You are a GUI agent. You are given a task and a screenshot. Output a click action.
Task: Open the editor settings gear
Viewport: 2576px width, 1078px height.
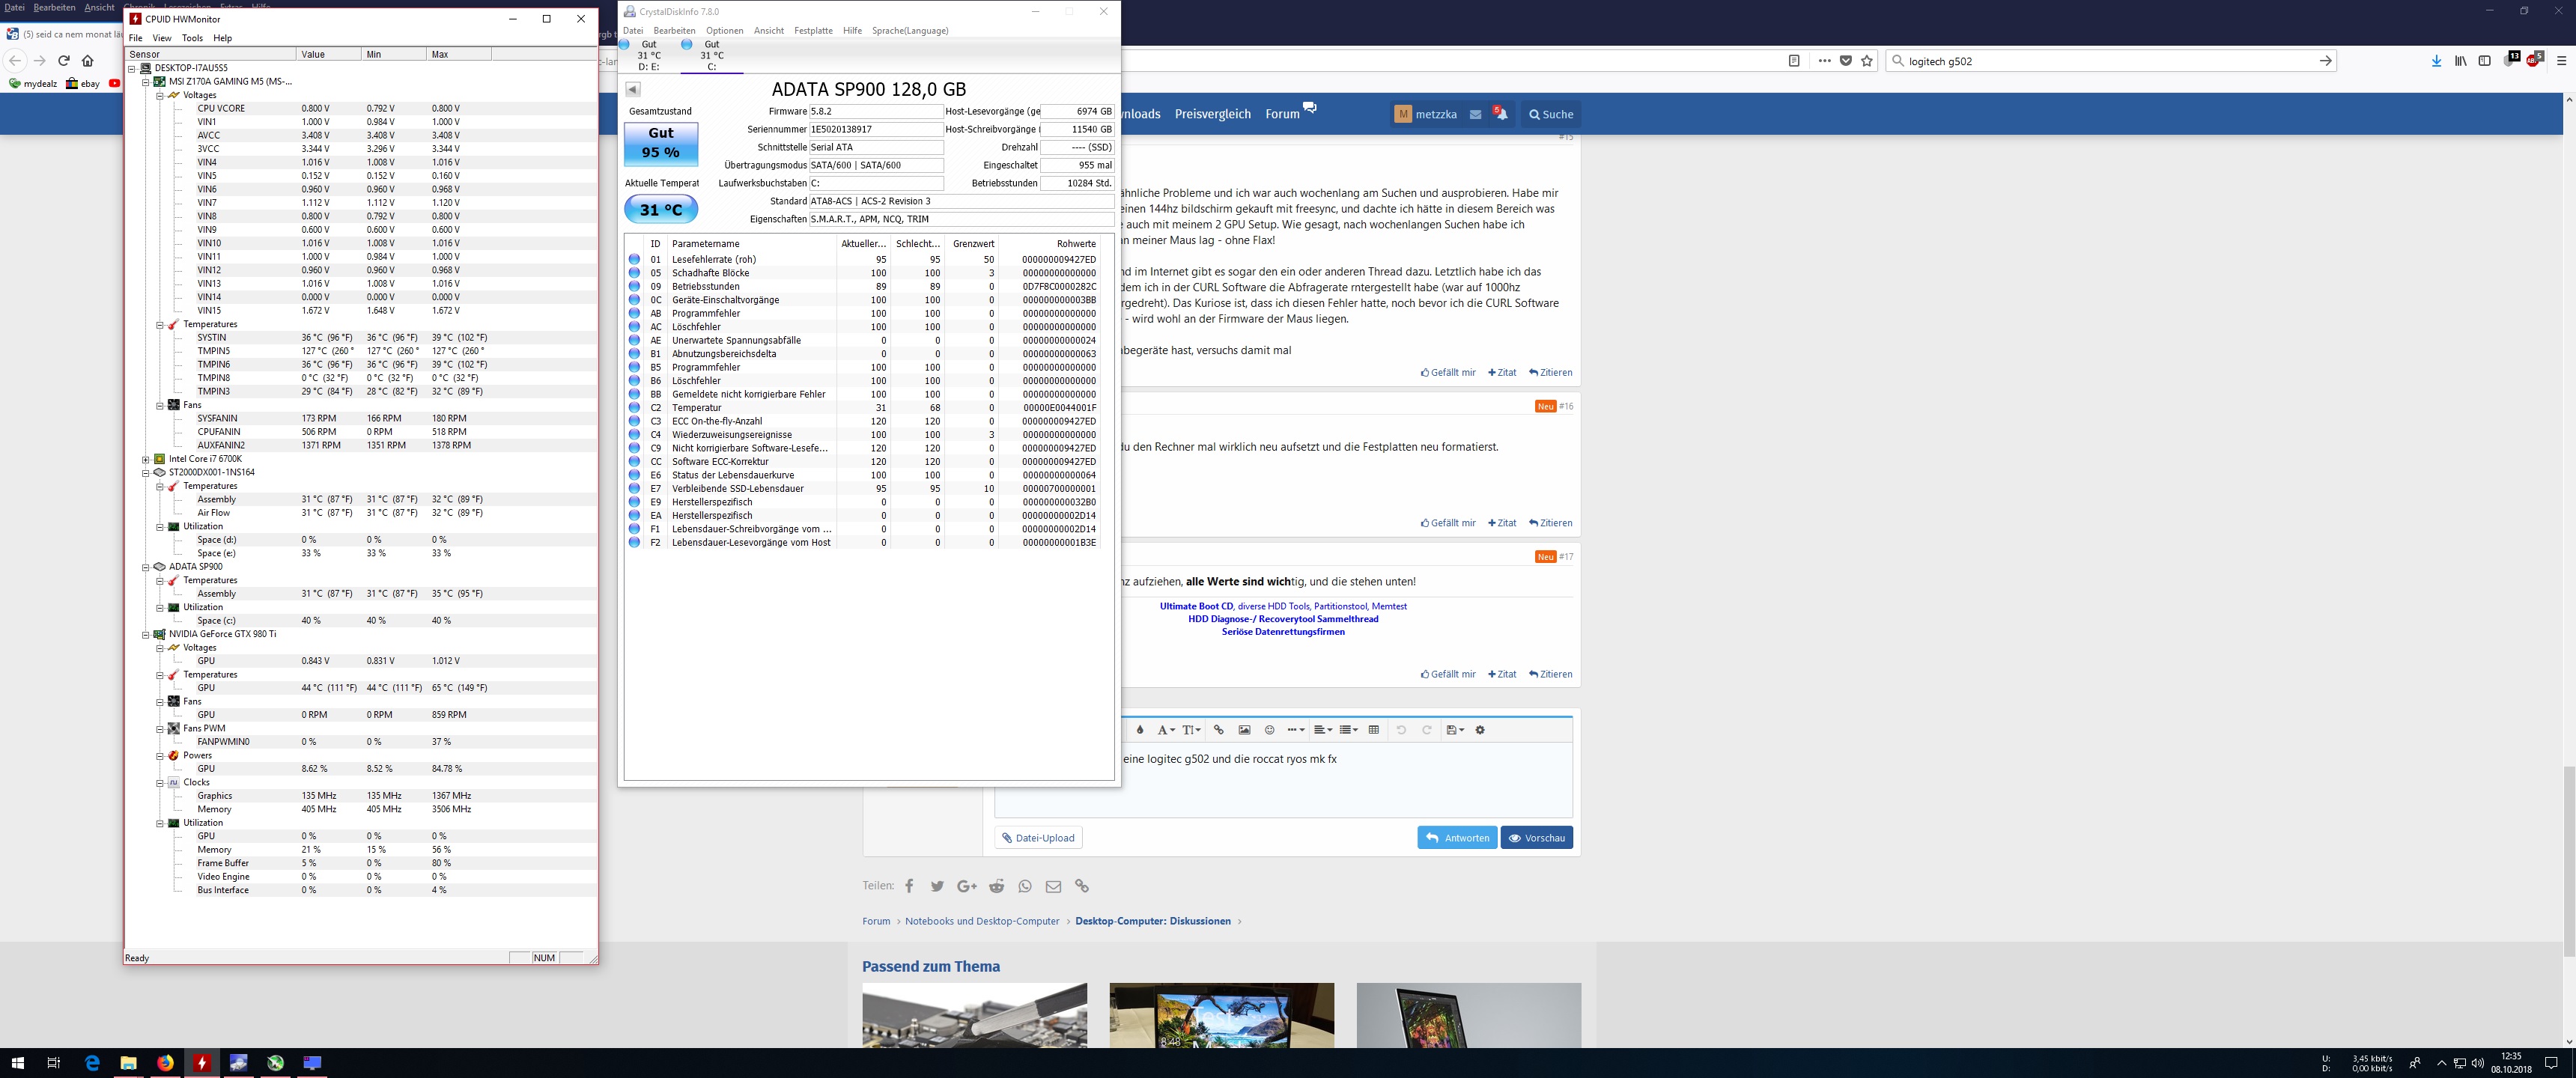coord(1480,730)
